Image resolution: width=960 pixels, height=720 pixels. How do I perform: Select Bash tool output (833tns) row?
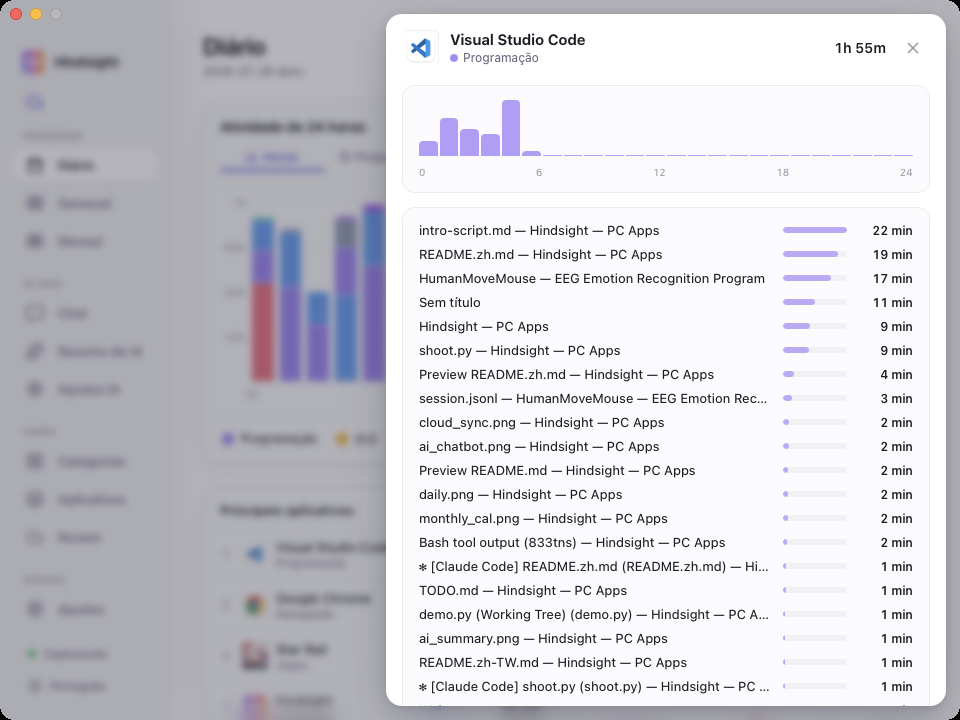tap(666, 542)
